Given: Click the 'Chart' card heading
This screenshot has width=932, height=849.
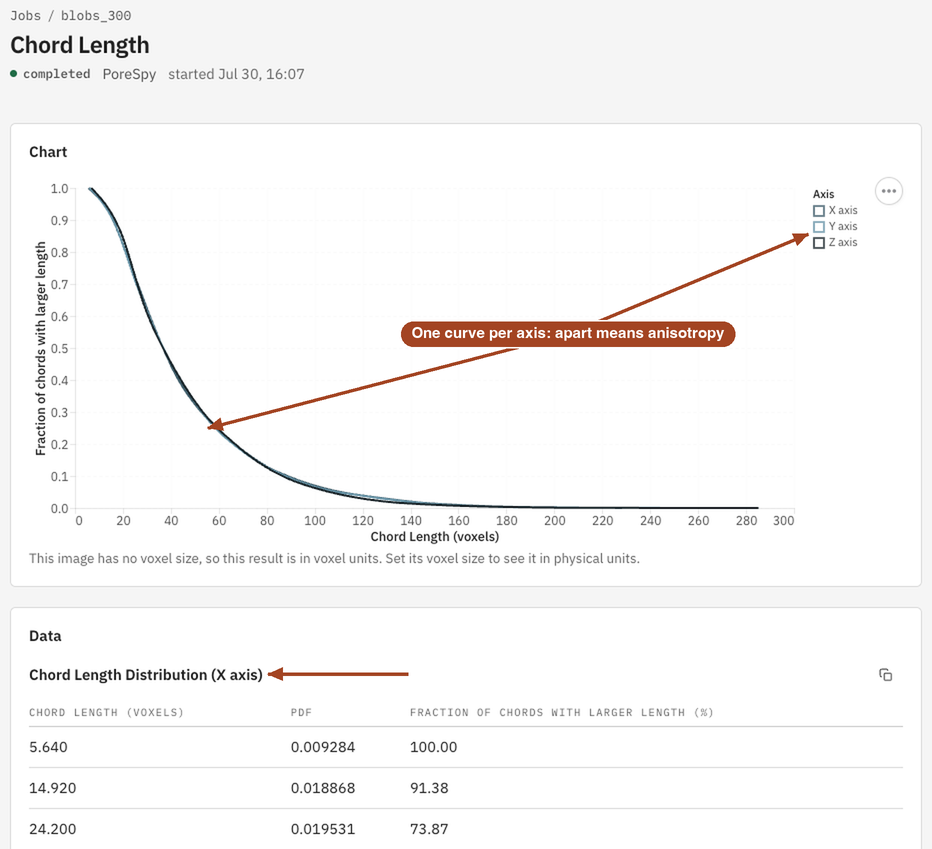Looking at the screenshot, I should [48, 152].
